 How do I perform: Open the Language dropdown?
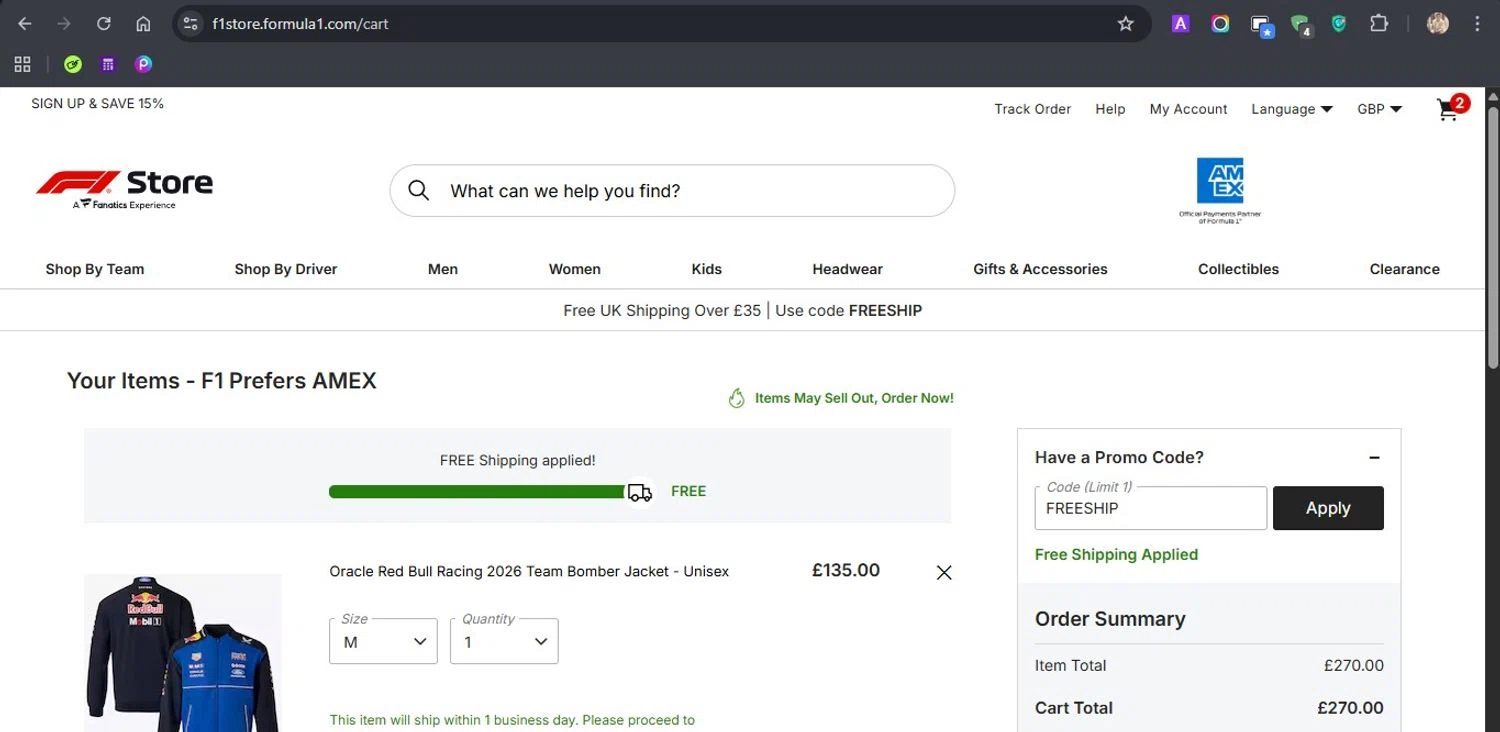pos(1292,109)
